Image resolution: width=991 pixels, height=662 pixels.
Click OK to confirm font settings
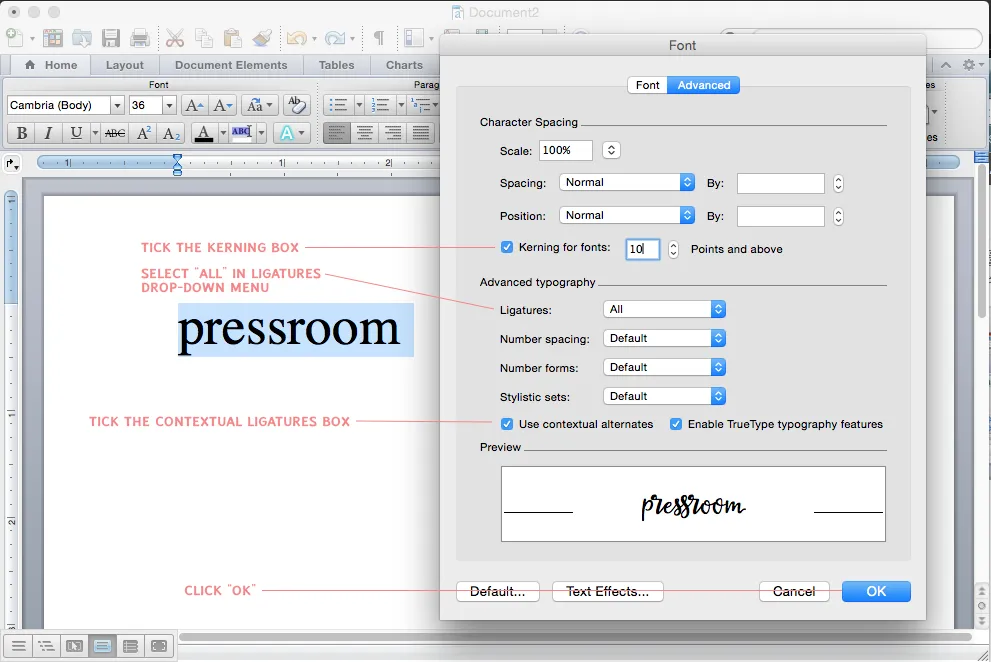pos(876,591)
